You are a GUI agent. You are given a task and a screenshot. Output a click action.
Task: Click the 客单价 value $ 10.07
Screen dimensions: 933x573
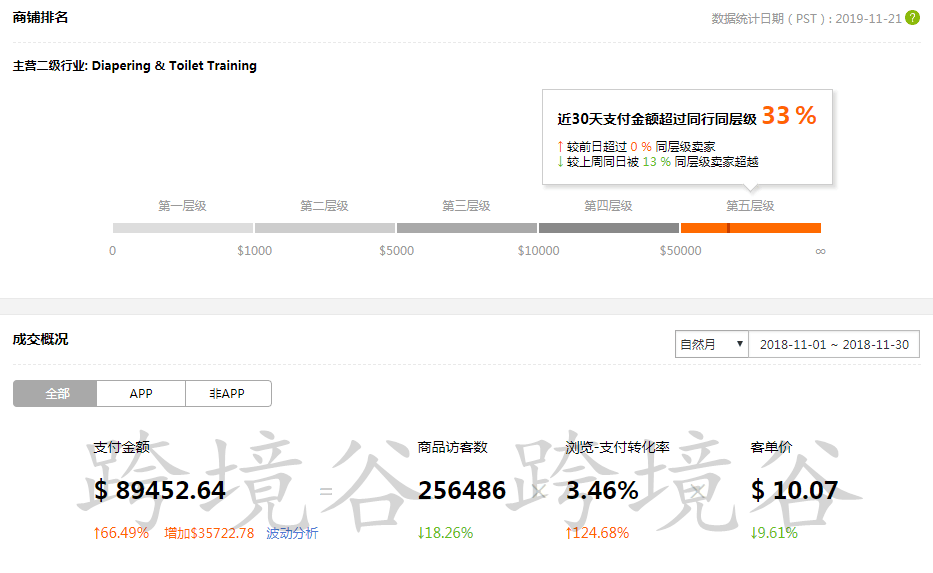click(x=794, y=490)
